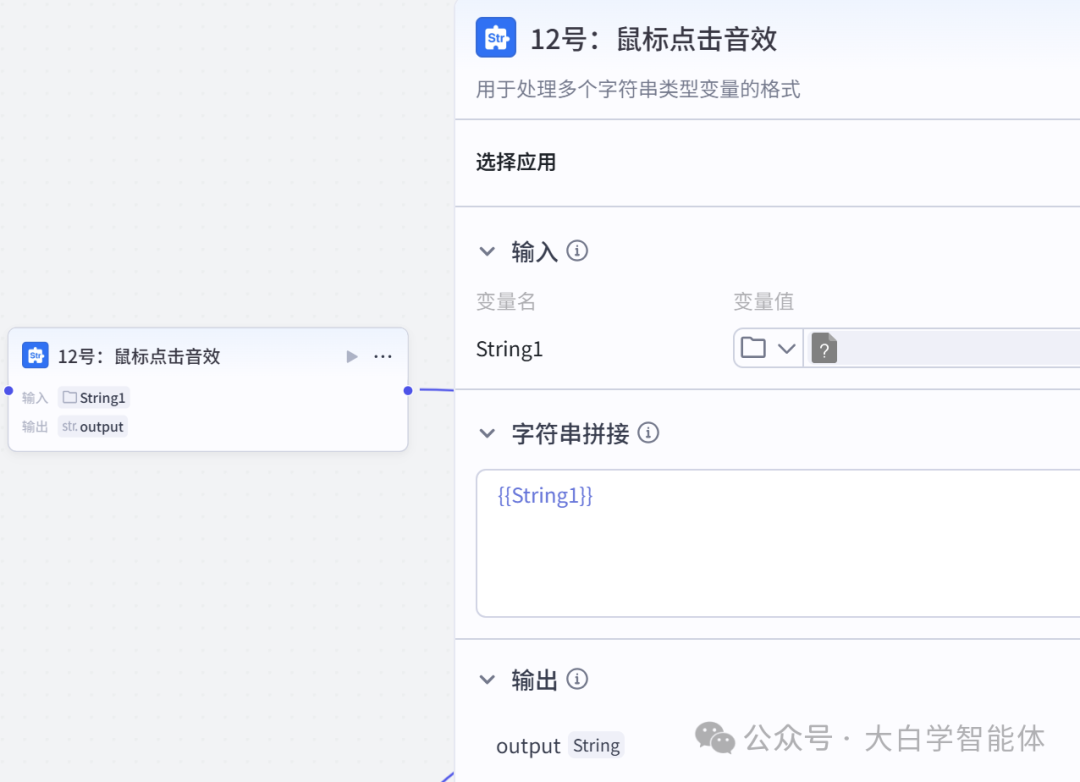
Task: Click the String1 input tag on the node
Action: (x=94, y=398)
